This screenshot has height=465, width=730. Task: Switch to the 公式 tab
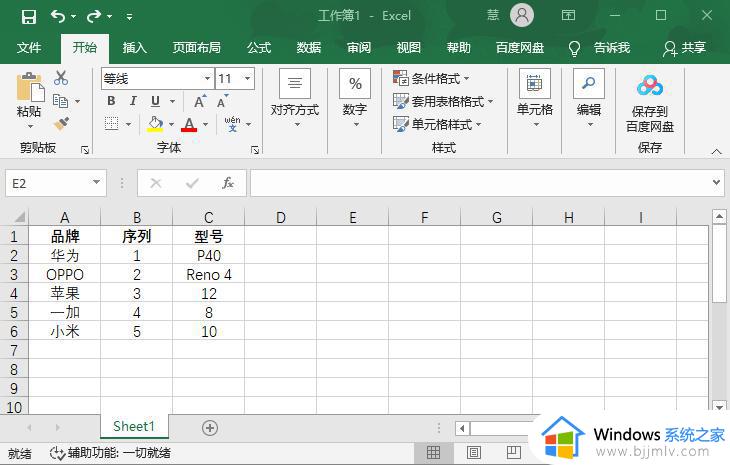click(259, 48)
